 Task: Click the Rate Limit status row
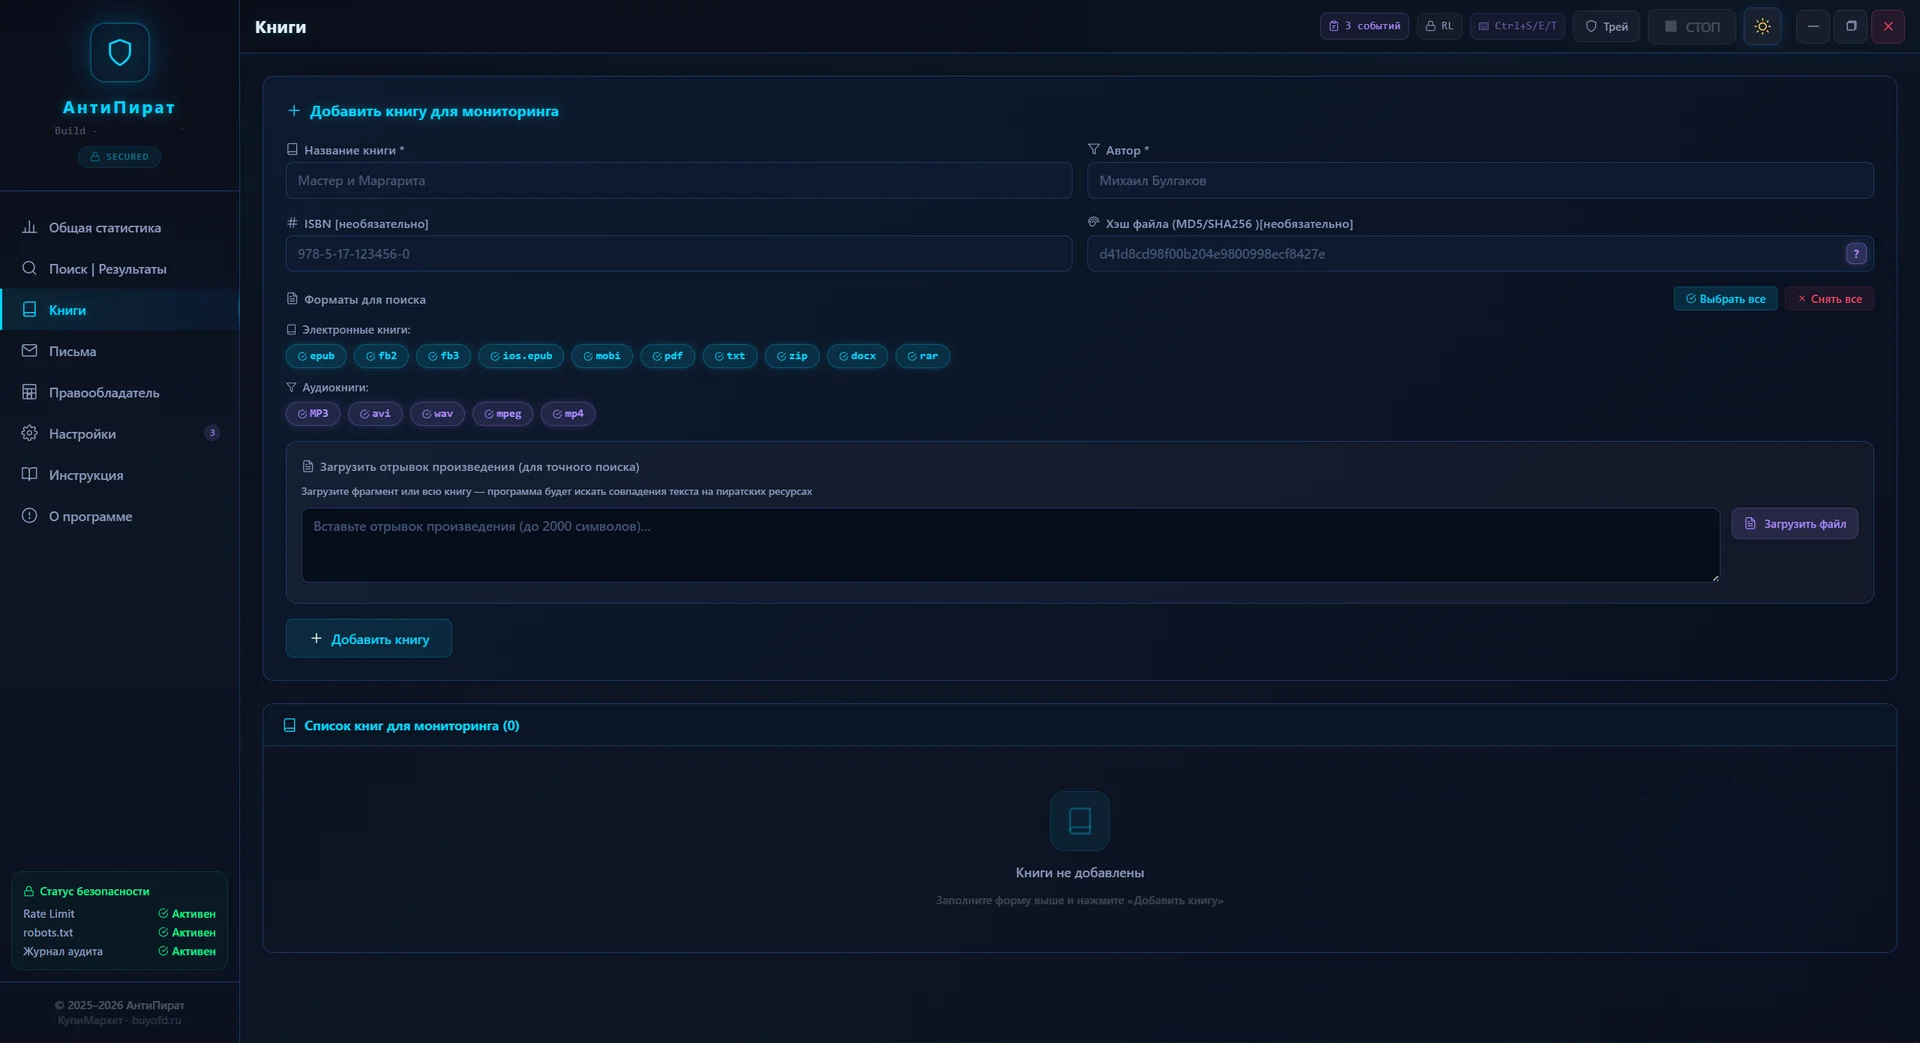[x=120, y=914]
